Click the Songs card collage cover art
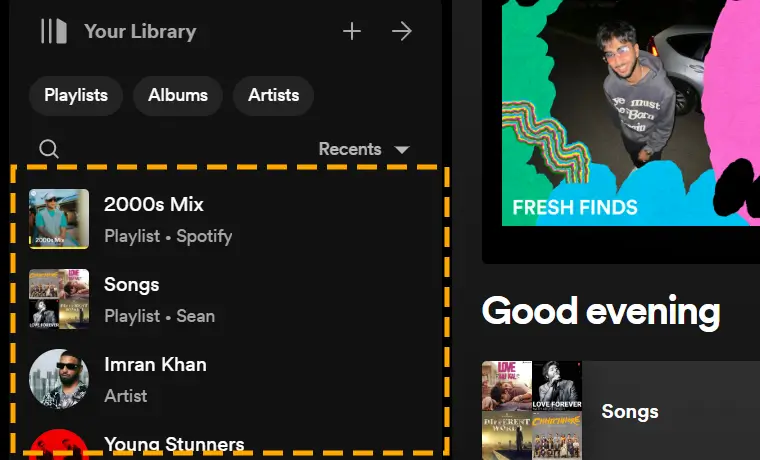 point(532,411)
